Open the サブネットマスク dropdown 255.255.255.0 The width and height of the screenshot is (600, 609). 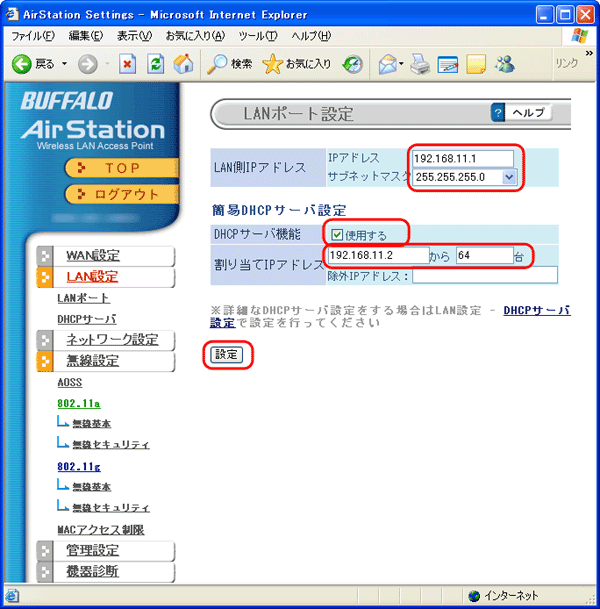[x=464, y=177]
